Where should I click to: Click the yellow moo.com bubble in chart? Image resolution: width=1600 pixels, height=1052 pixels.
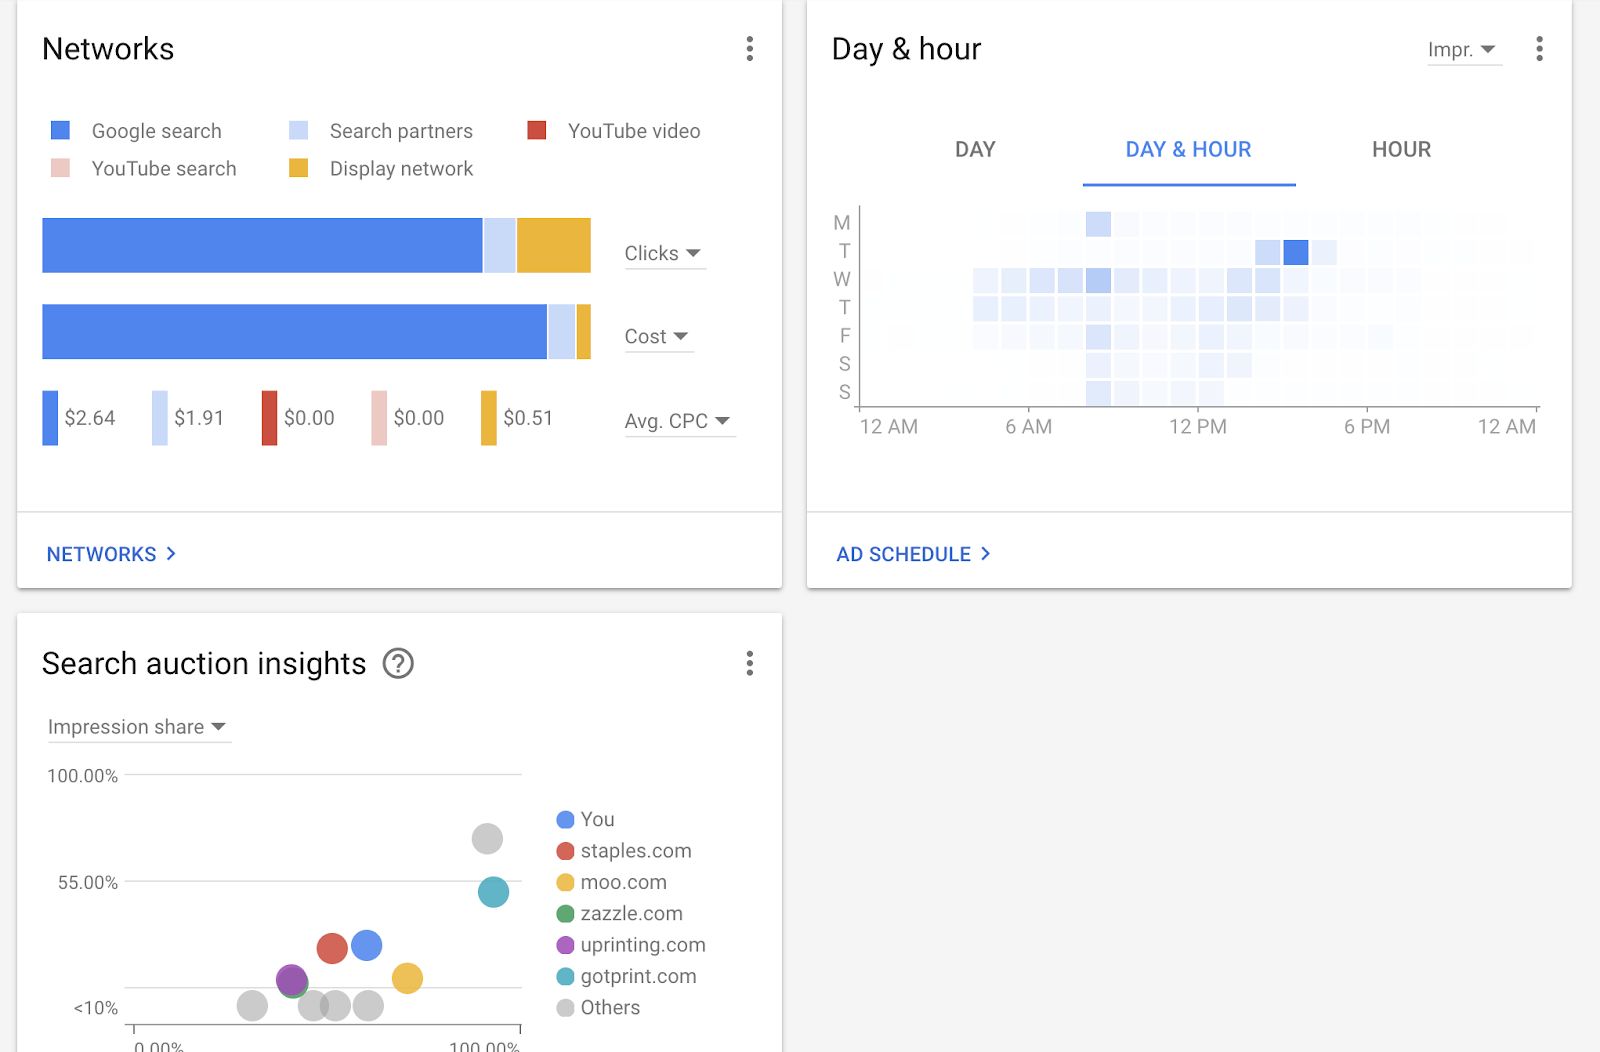tap(407, 978)
